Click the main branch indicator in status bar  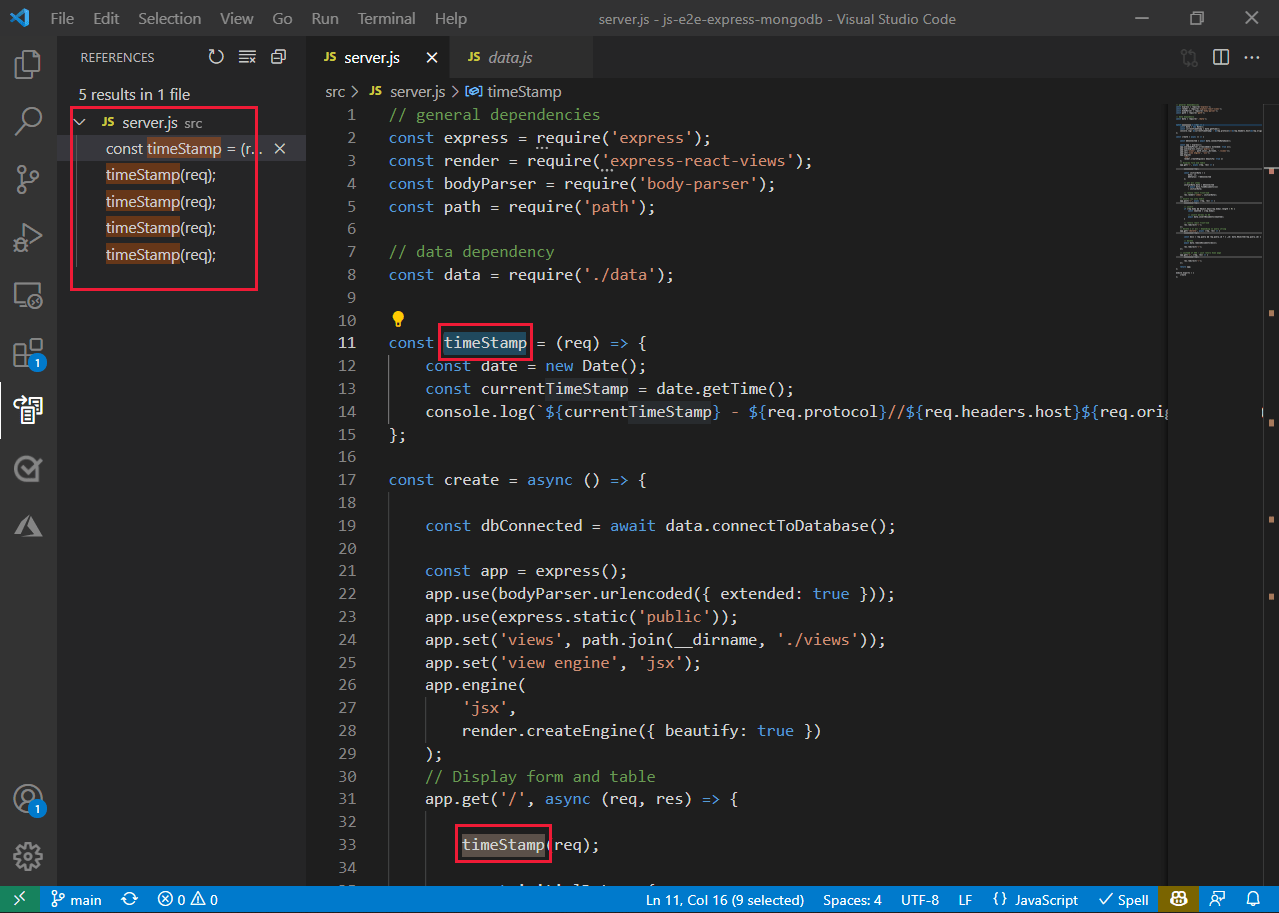pos(76,899)
